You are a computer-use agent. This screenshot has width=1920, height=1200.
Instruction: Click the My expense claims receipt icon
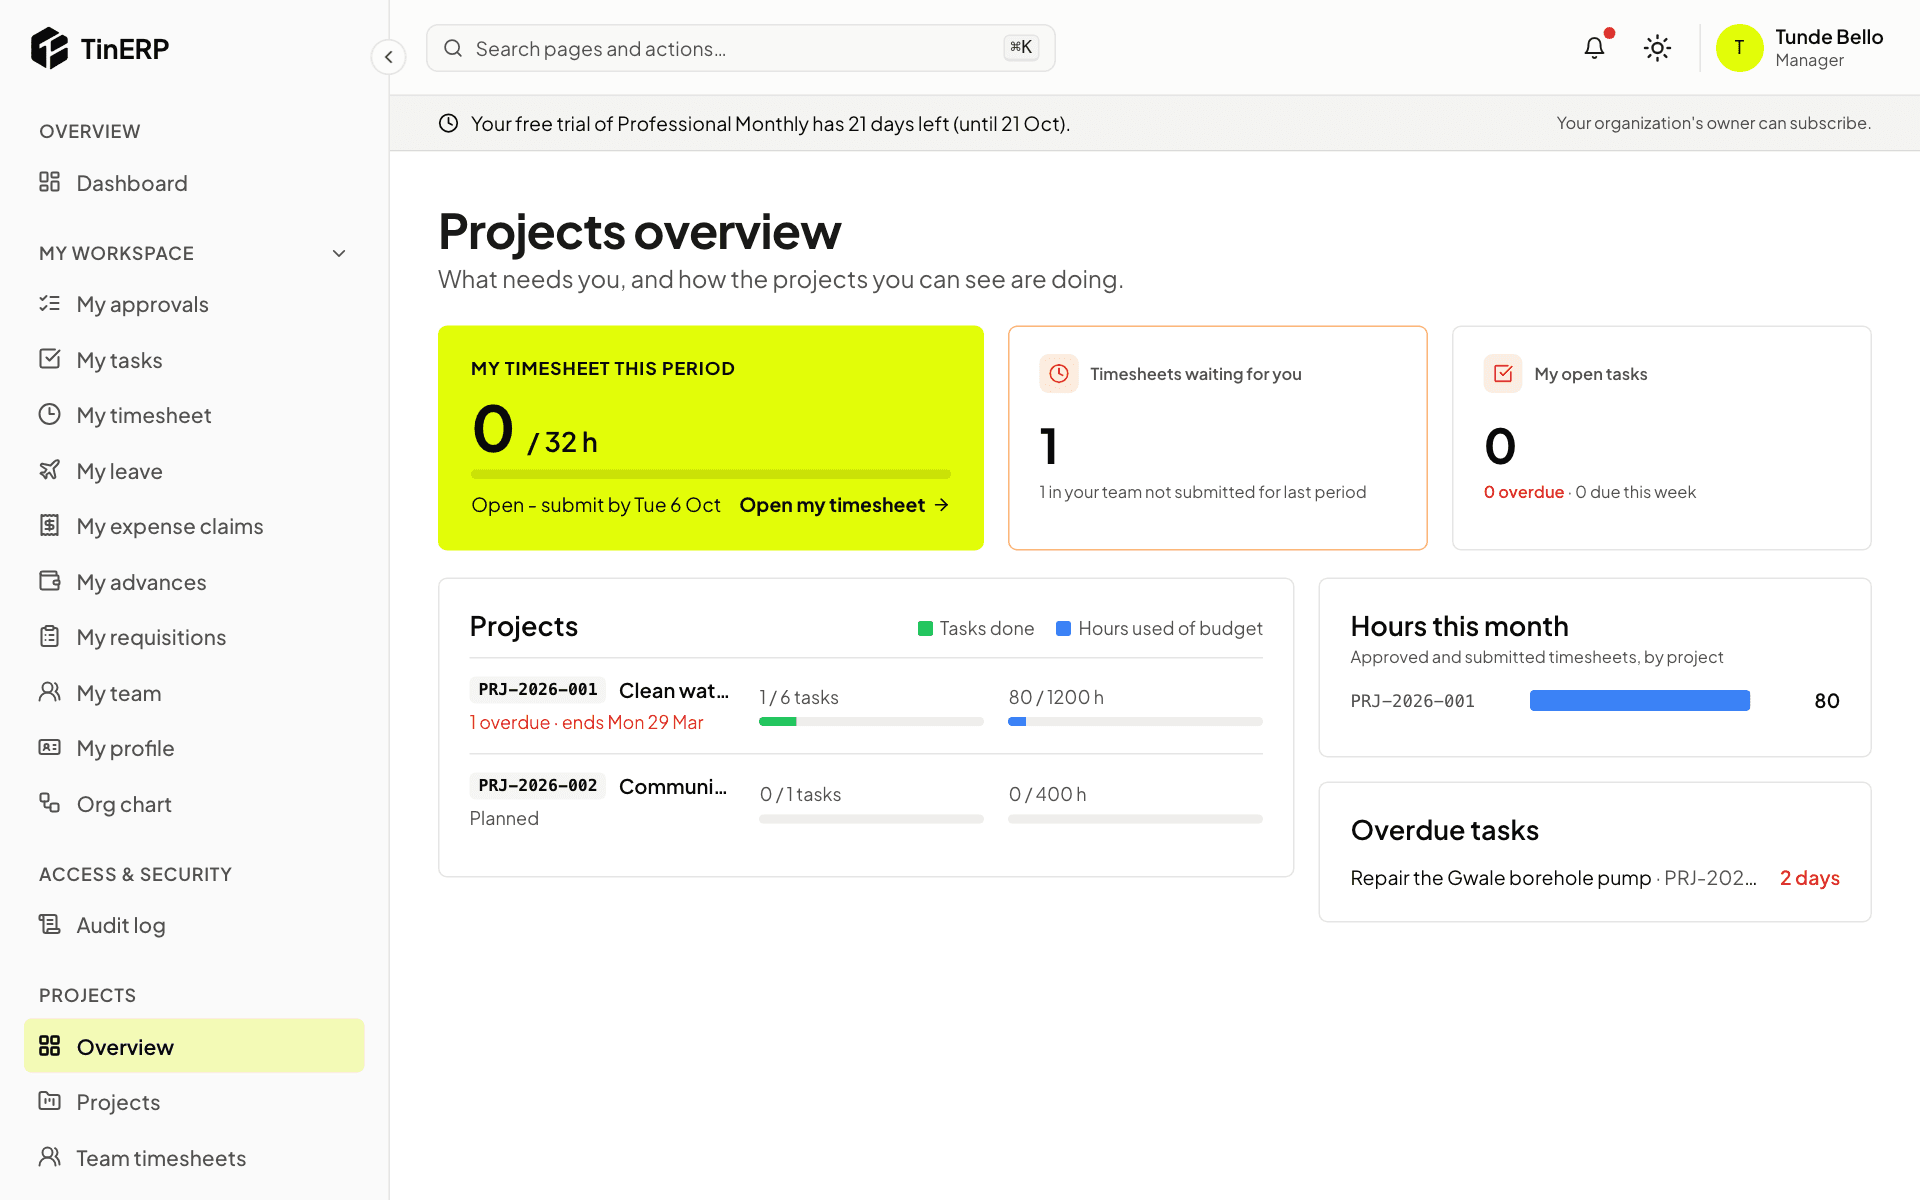point(50,525)
